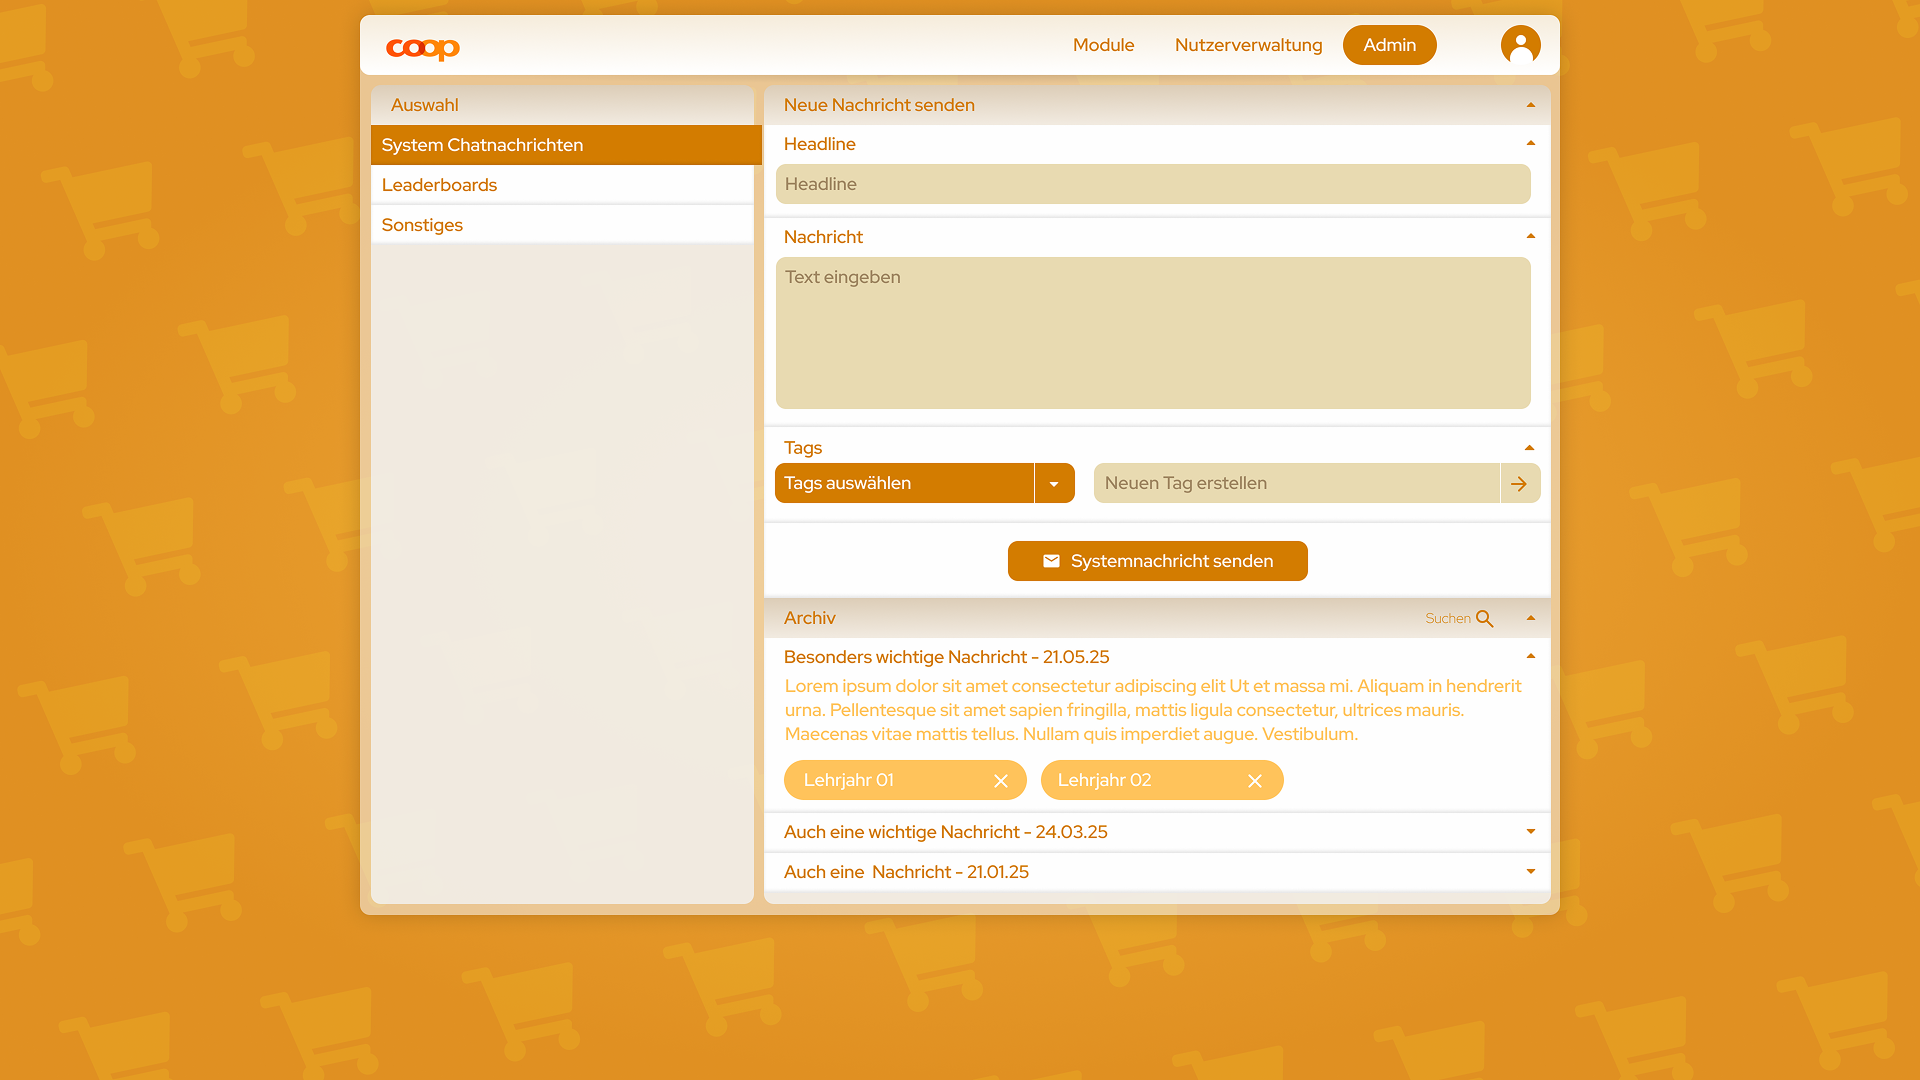1920x1080 pixels.
Task: Click into the Headline input field
Action: pos(1152,184)
